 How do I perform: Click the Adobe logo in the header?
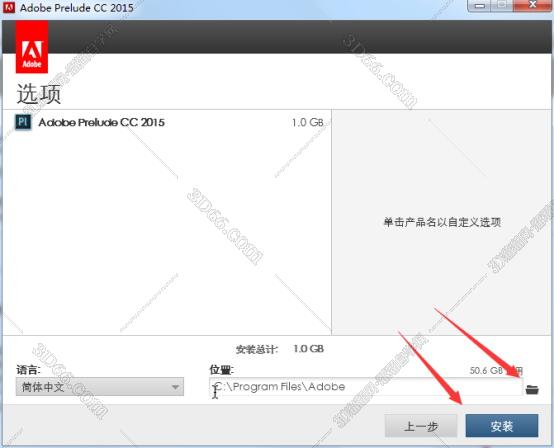coord(32,47)
